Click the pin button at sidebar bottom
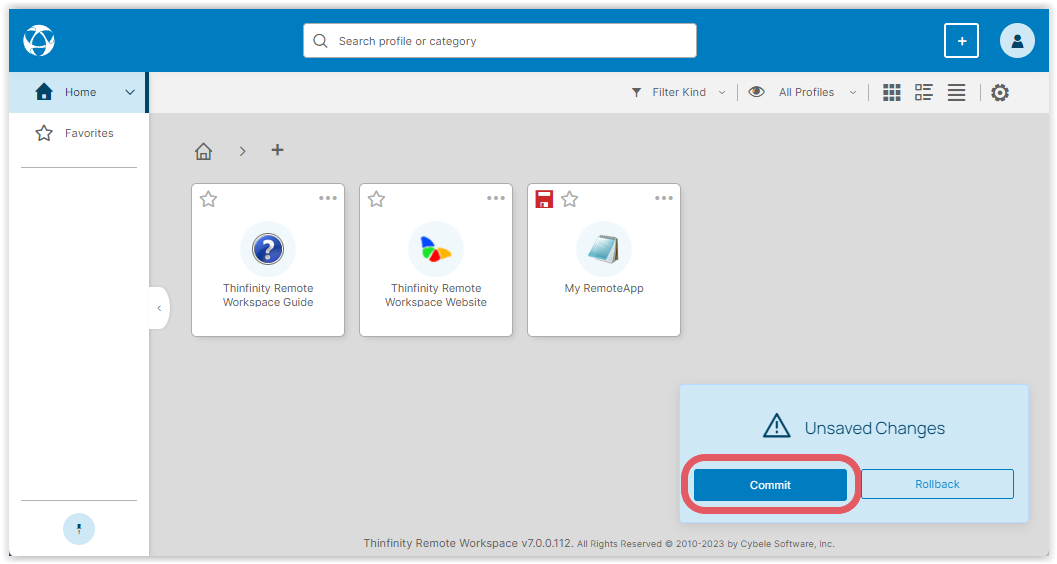Viewport: 1057px width, 564px height. tap(79, 529)
